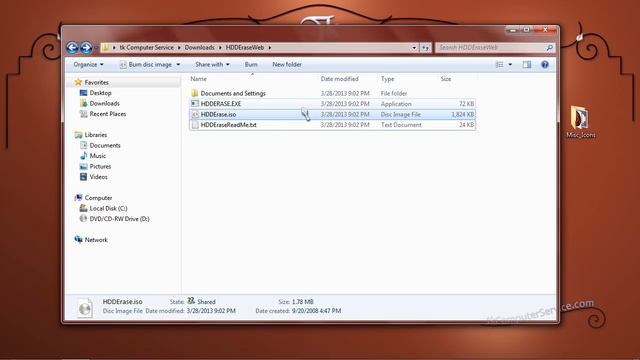The image size is (640, 360).
Task: Click Favorites in navigation pane
Action: (97, 82)
